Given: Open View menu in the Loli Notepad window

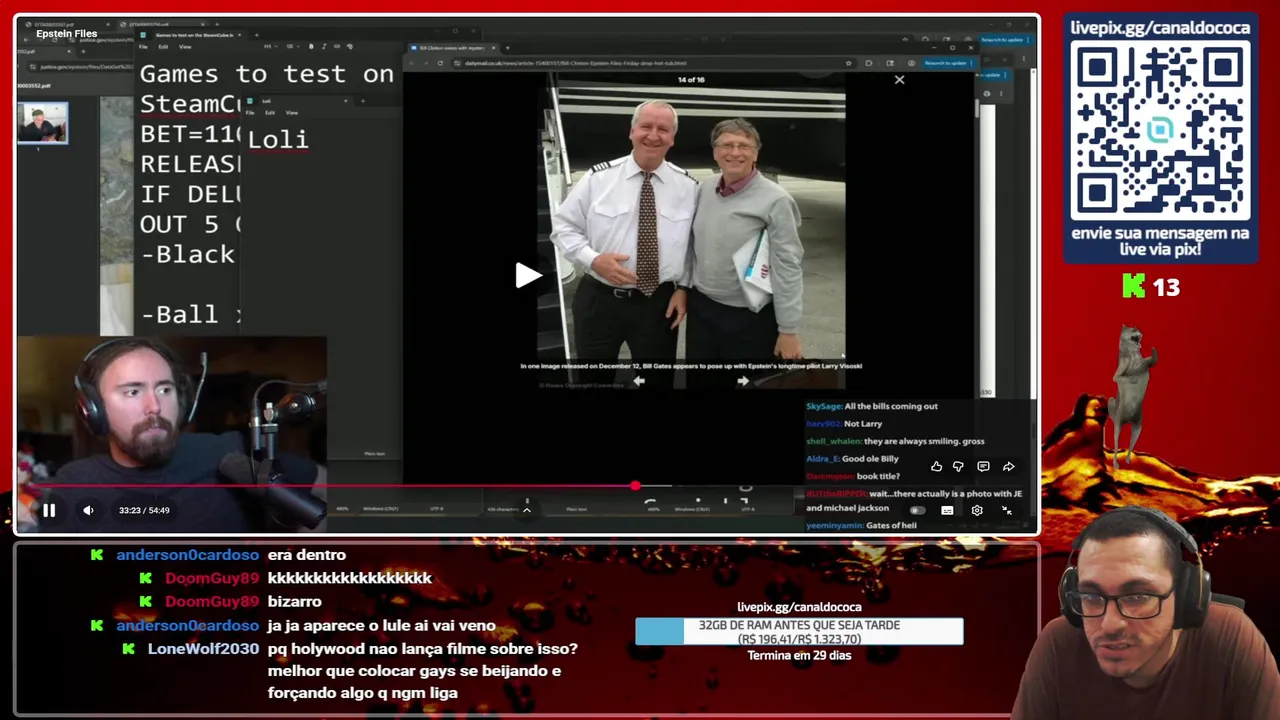Looking at the screenshot, I should pos(292,112).
